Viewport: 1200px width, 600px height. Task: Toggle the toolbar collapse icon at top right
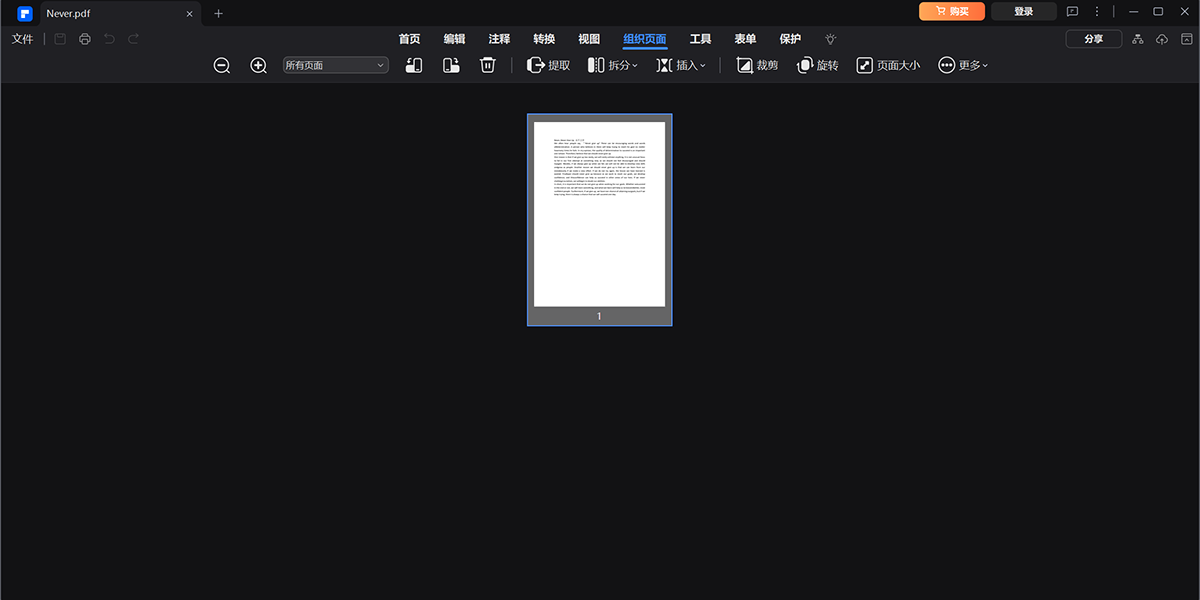(x=1186, y=38)
